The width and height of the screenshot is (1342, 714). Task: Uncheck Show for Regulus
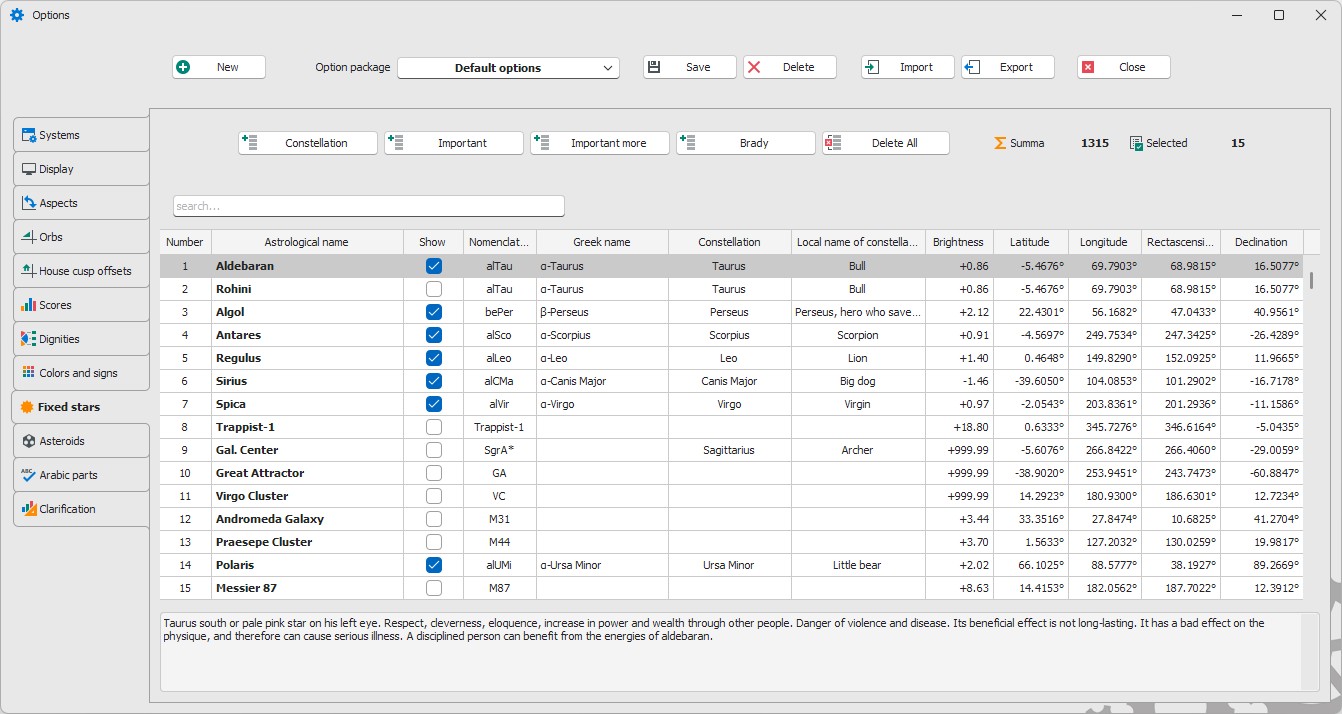[433, 358]
